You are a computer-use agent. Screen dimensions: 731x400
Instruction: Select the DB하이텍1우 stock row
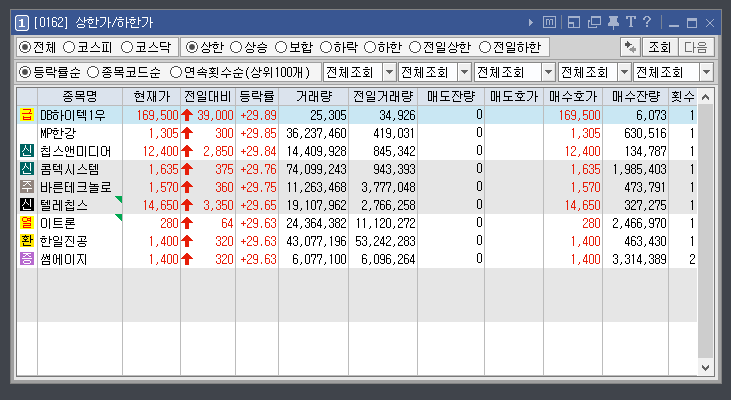(357, 115)
